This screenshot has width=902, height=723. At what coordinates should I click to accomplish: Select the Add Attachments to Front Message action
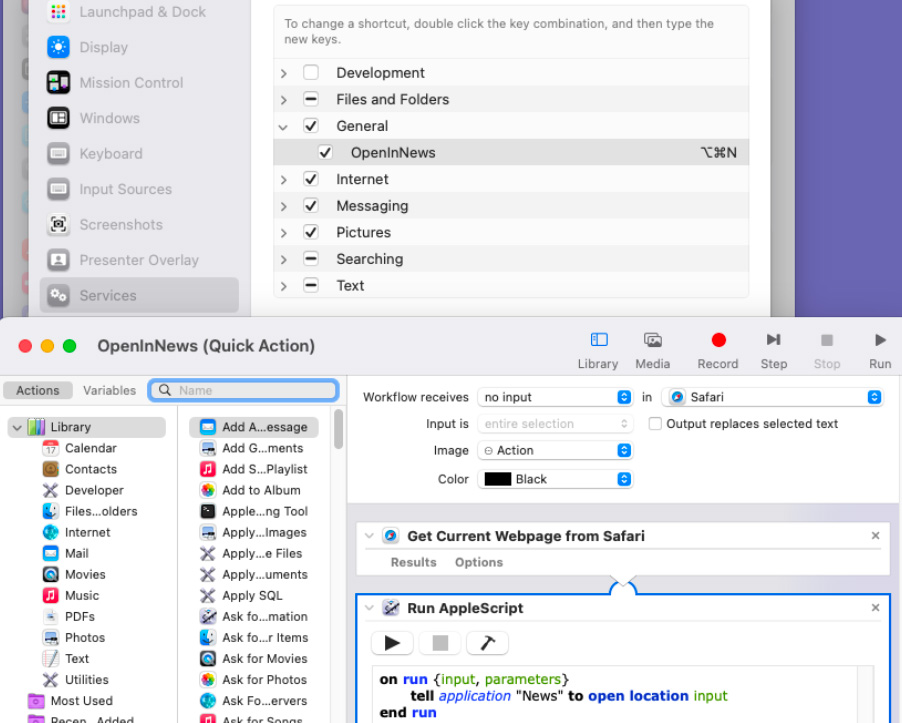tap(254, 427)
